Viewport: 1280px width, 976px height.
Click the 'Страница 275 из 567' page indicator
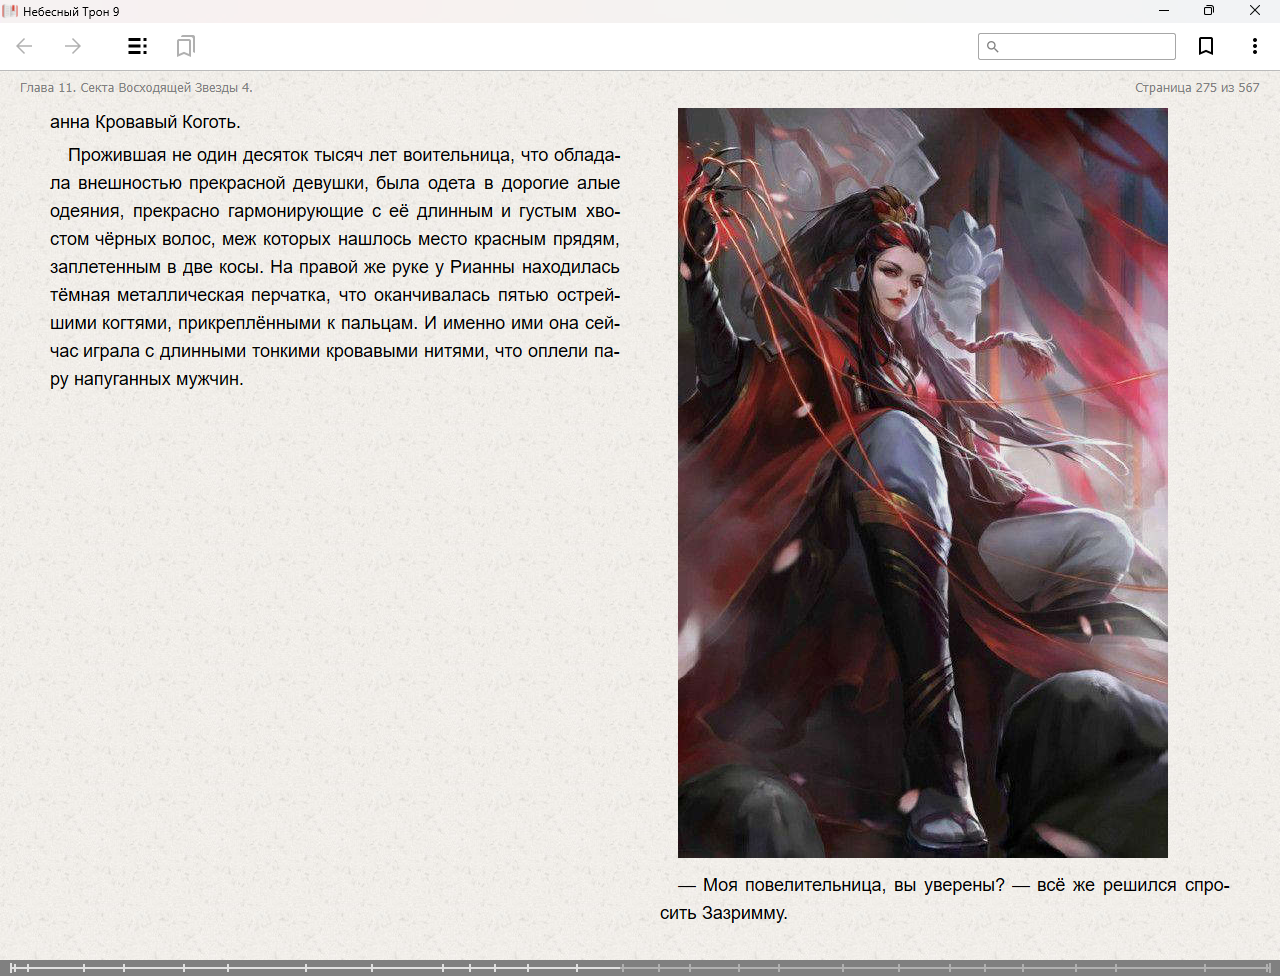pyautogui.click(x=1196, y=88)
